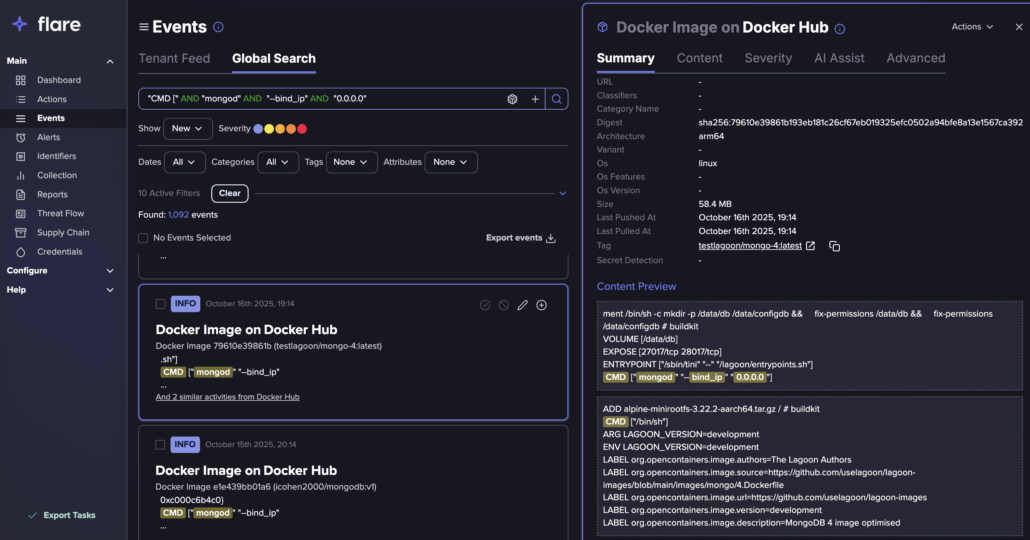Viewport: 1030px width, 540px height.
Task: Click into the search query input field
Action: point(320,99)
